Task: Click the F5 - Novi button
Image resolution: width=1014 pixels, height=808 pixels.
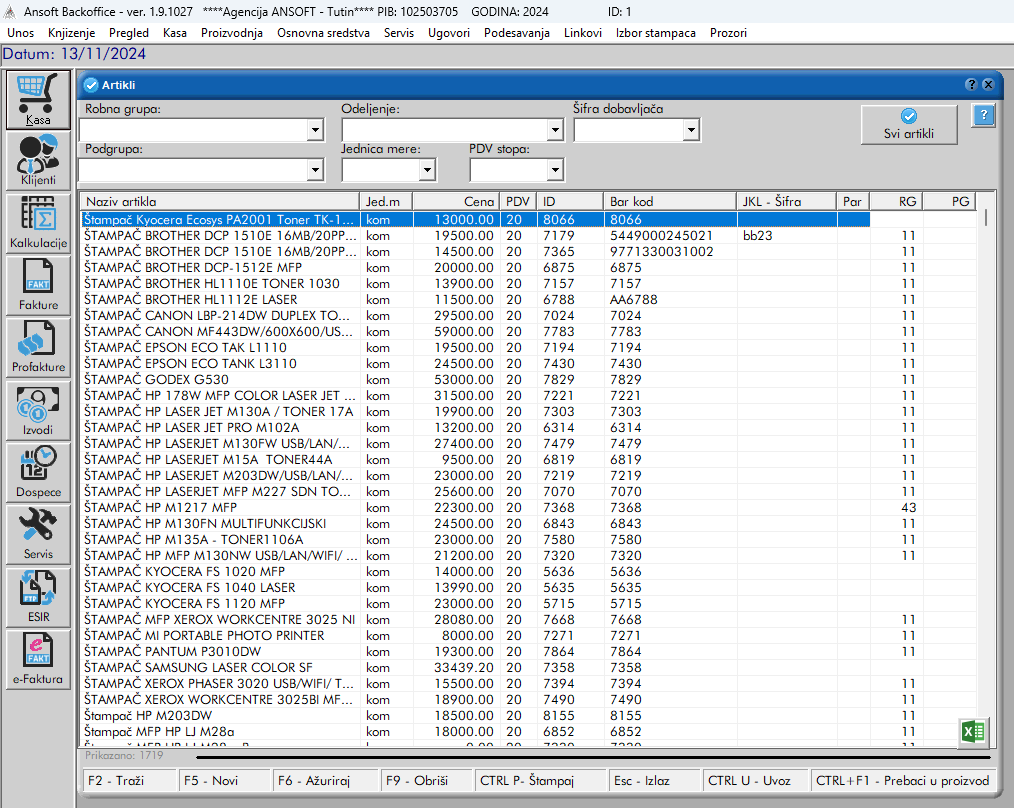Action: (224, 780)
